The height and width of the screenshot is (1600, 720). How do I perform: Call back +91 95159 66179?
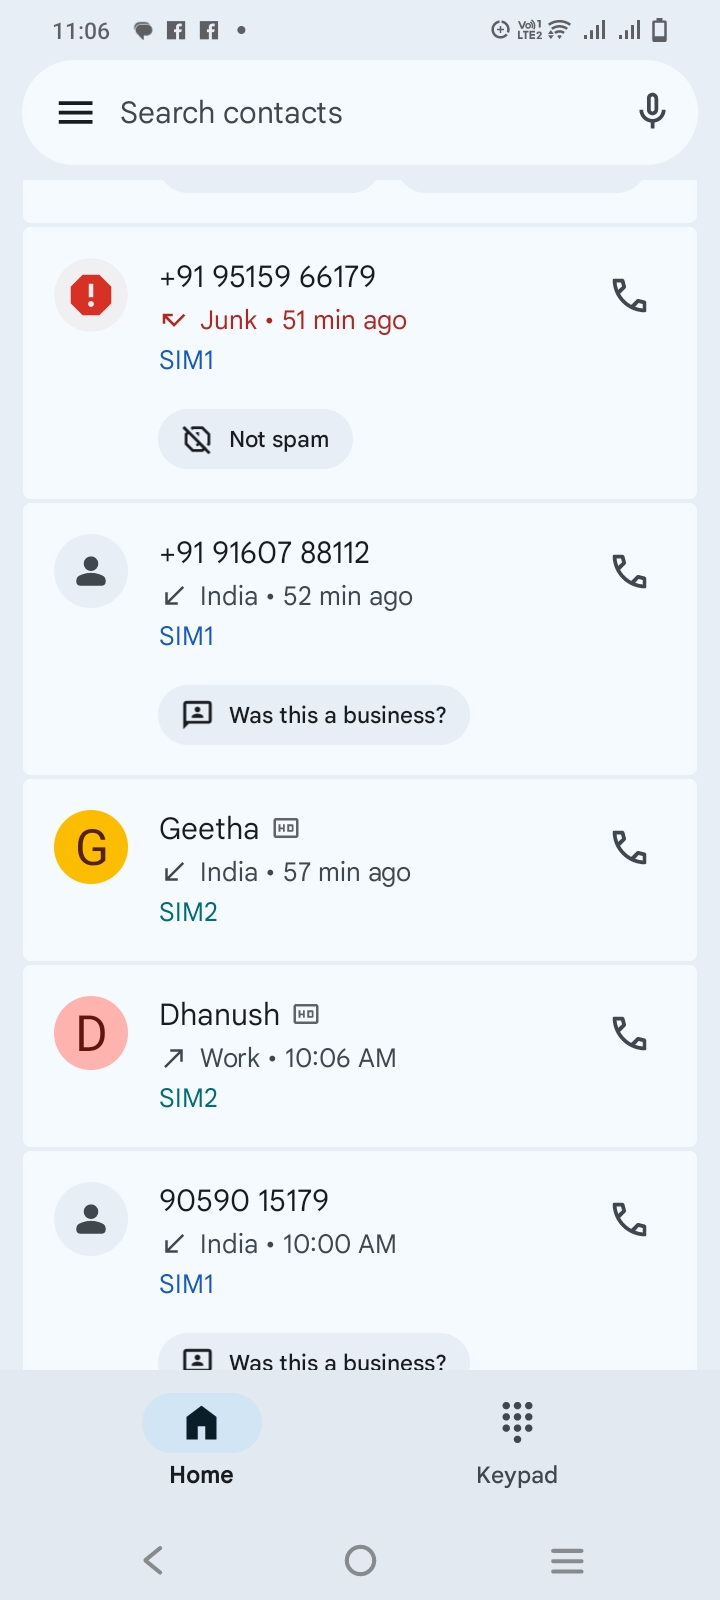(x=630, y=296)
